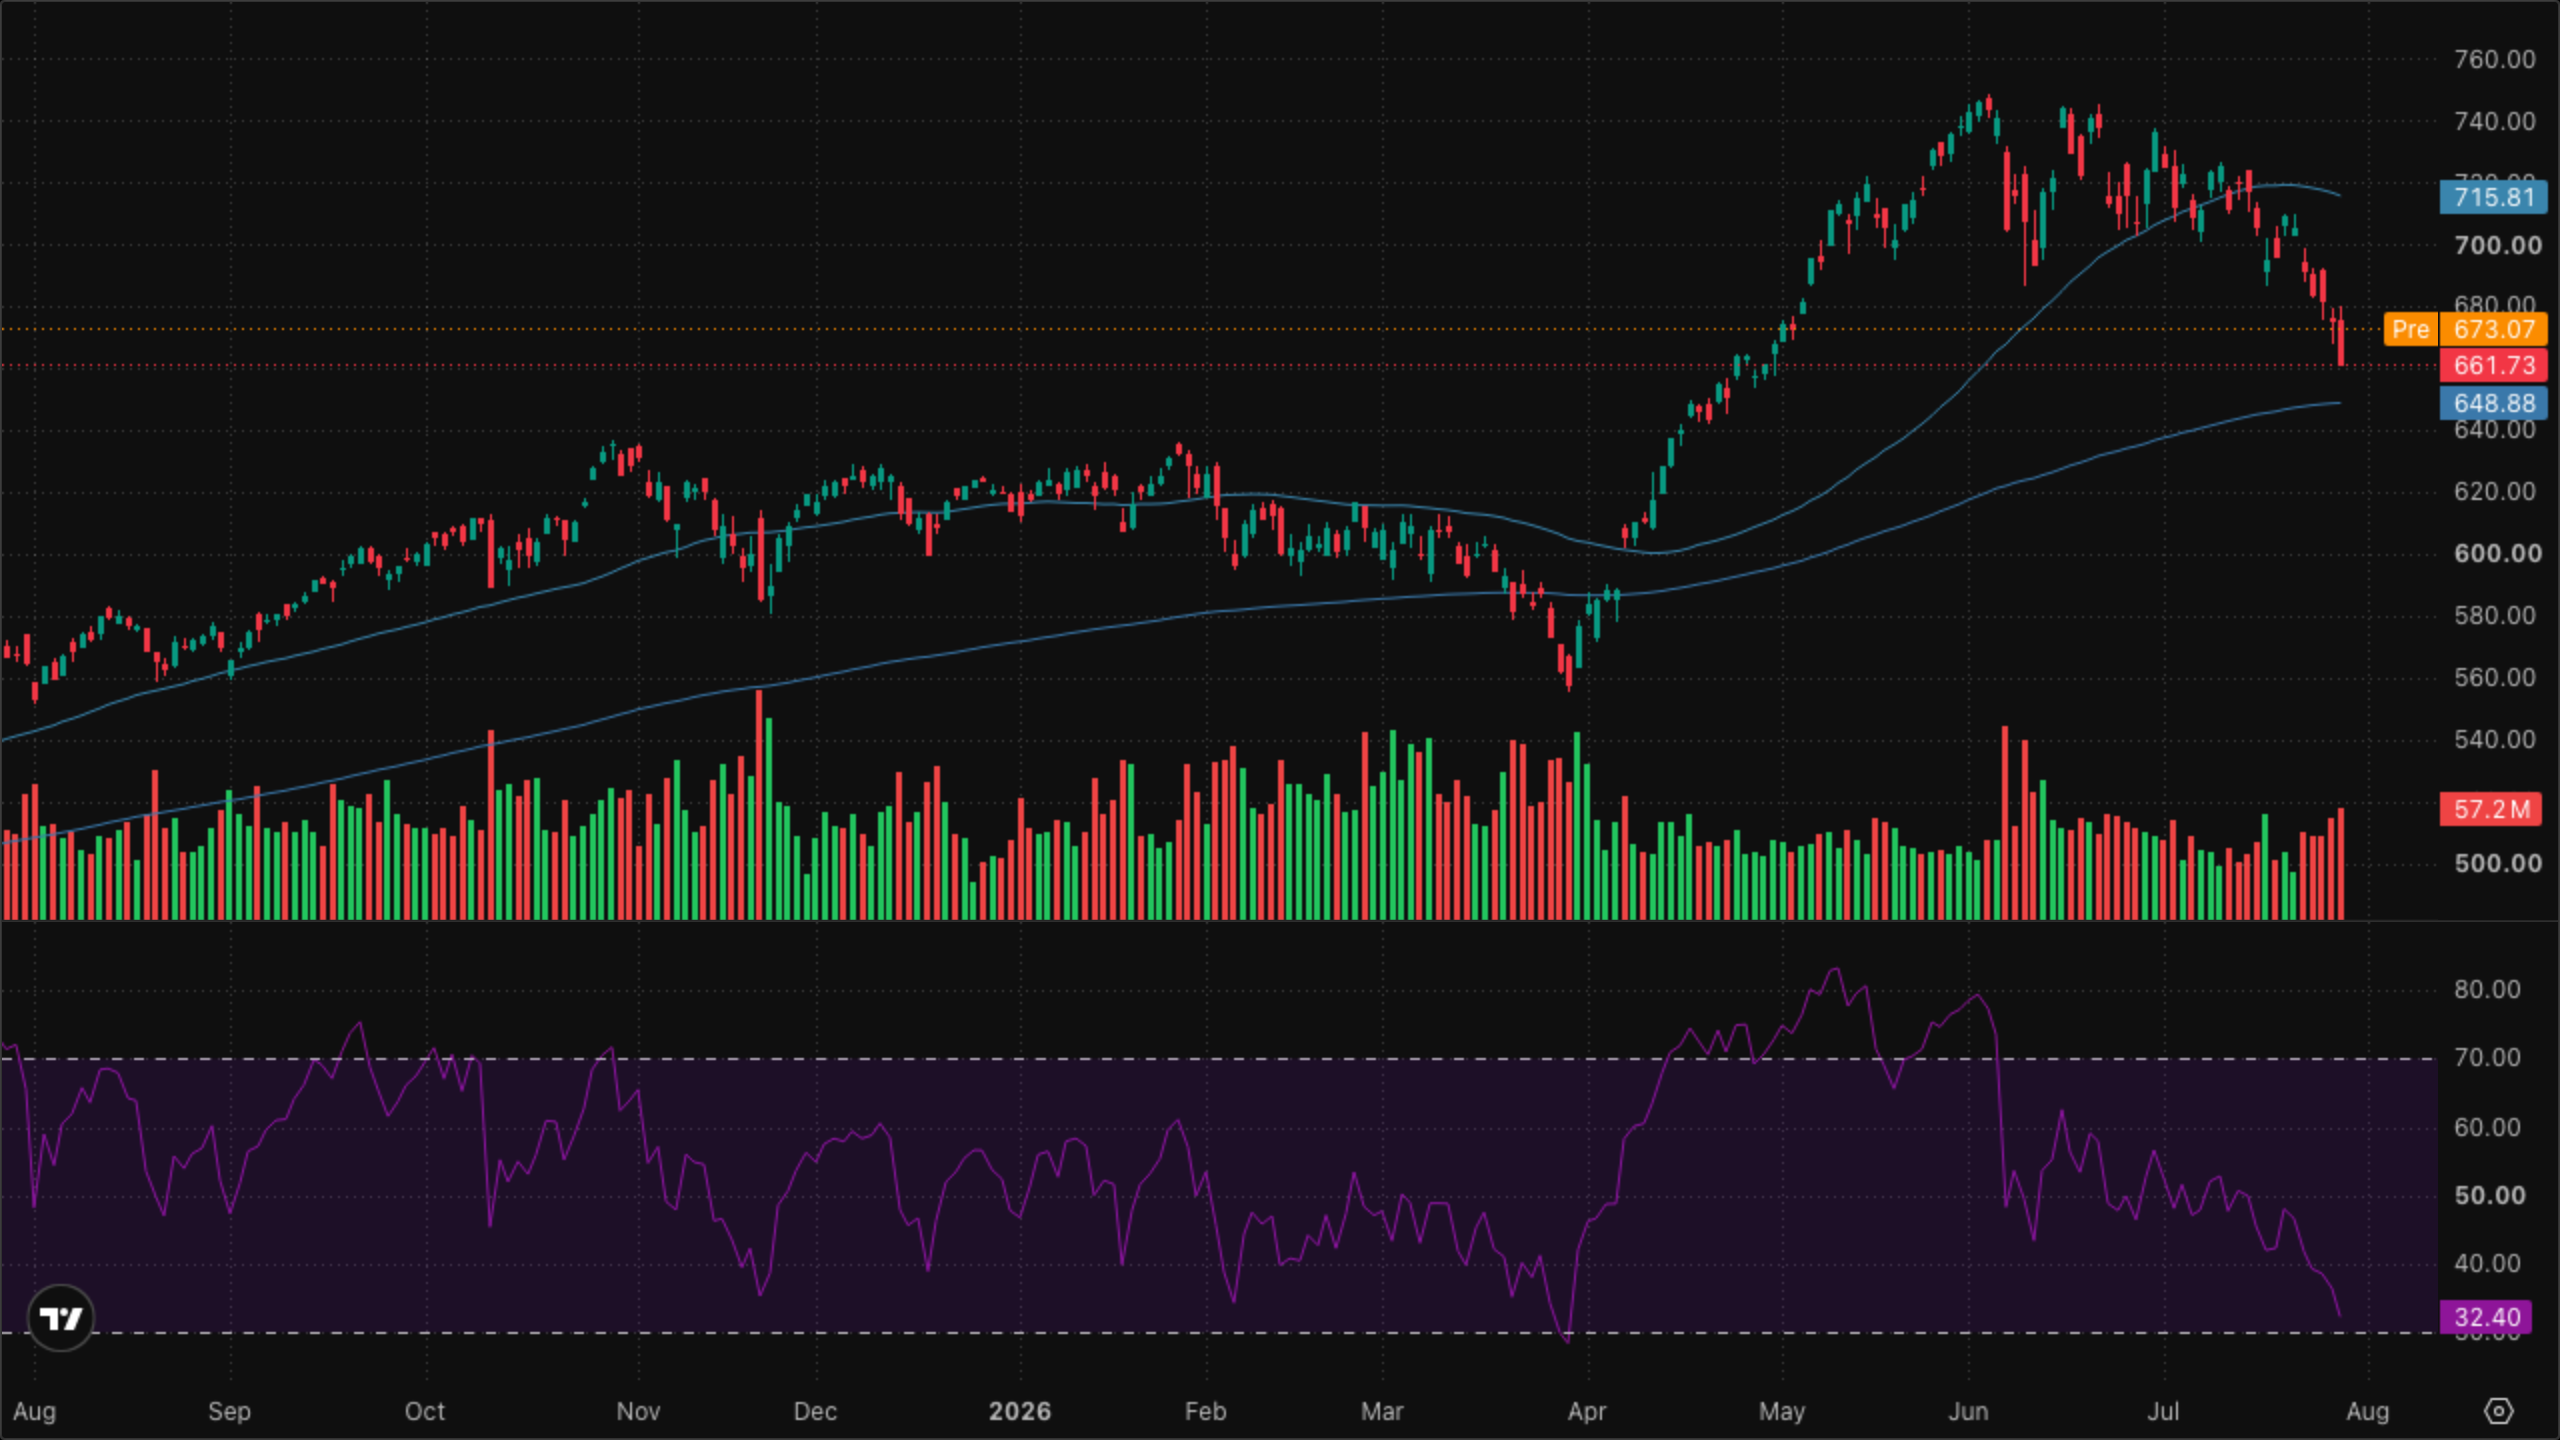Click the 2026 label on time axis
The height and width of the screenshot is (1440, 2560).
pyautogui.click(x=1019, y=1411)
